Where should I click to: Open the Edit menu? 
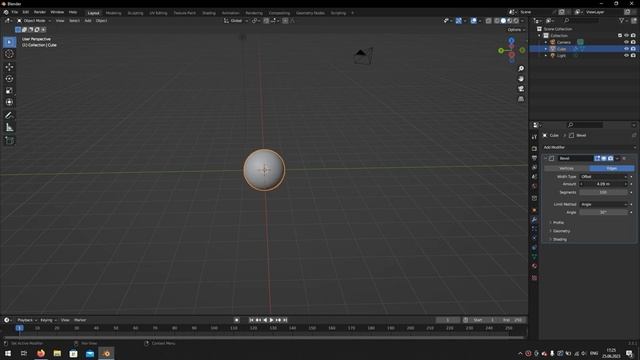tap(26, 12)
